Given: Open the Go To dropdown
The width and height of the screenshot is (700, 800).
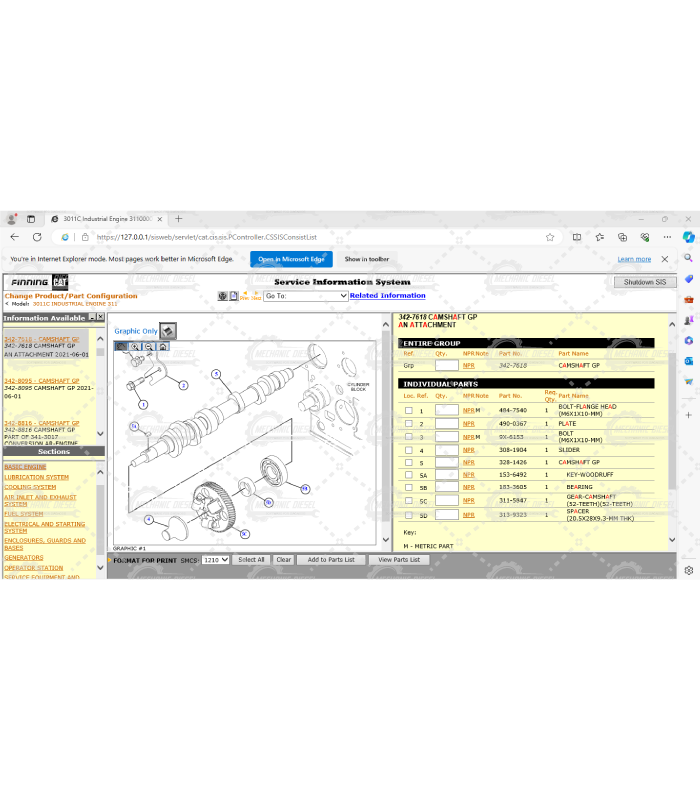Looking at the screenshot, I should pos(306,296).
